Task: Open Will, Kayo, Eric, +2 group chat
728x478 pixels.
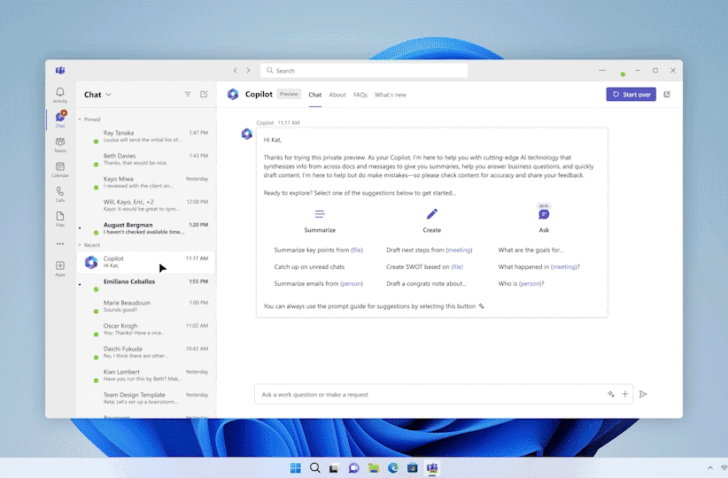Action: coord(146,205)
